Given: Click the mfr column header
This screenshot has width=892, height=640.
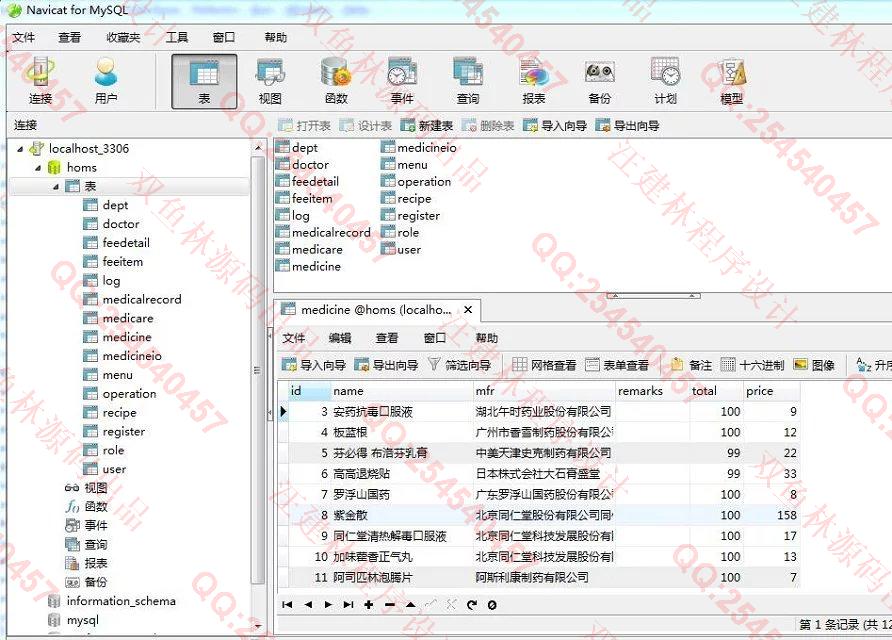Looking at the screenshot, I should pos(544,391).
